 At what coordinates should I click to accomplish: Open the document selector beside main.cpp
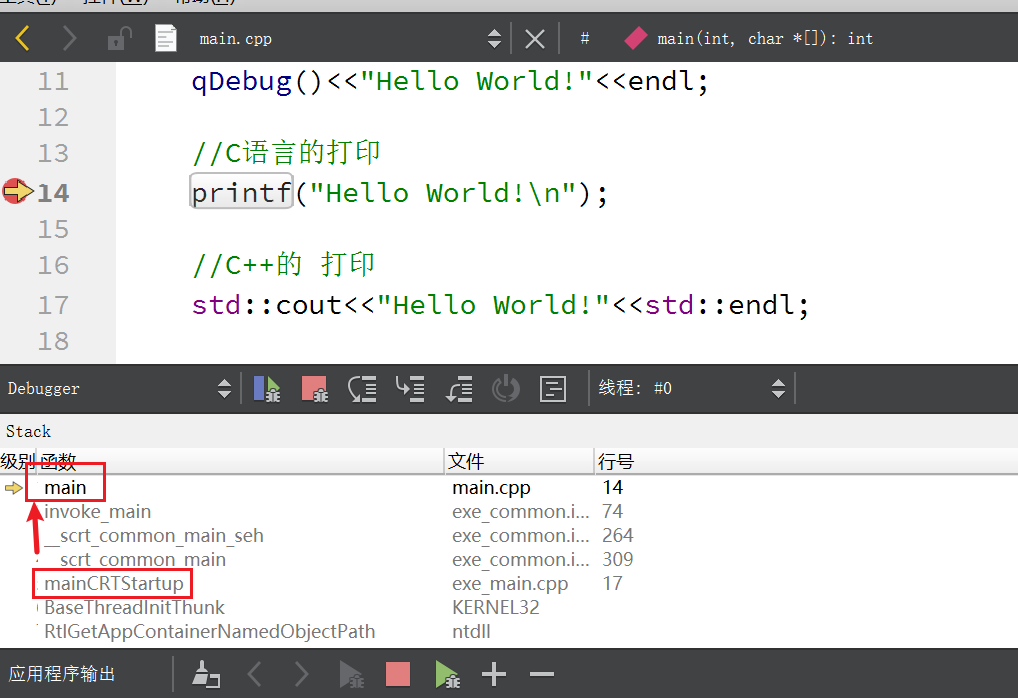pos(494,38)
